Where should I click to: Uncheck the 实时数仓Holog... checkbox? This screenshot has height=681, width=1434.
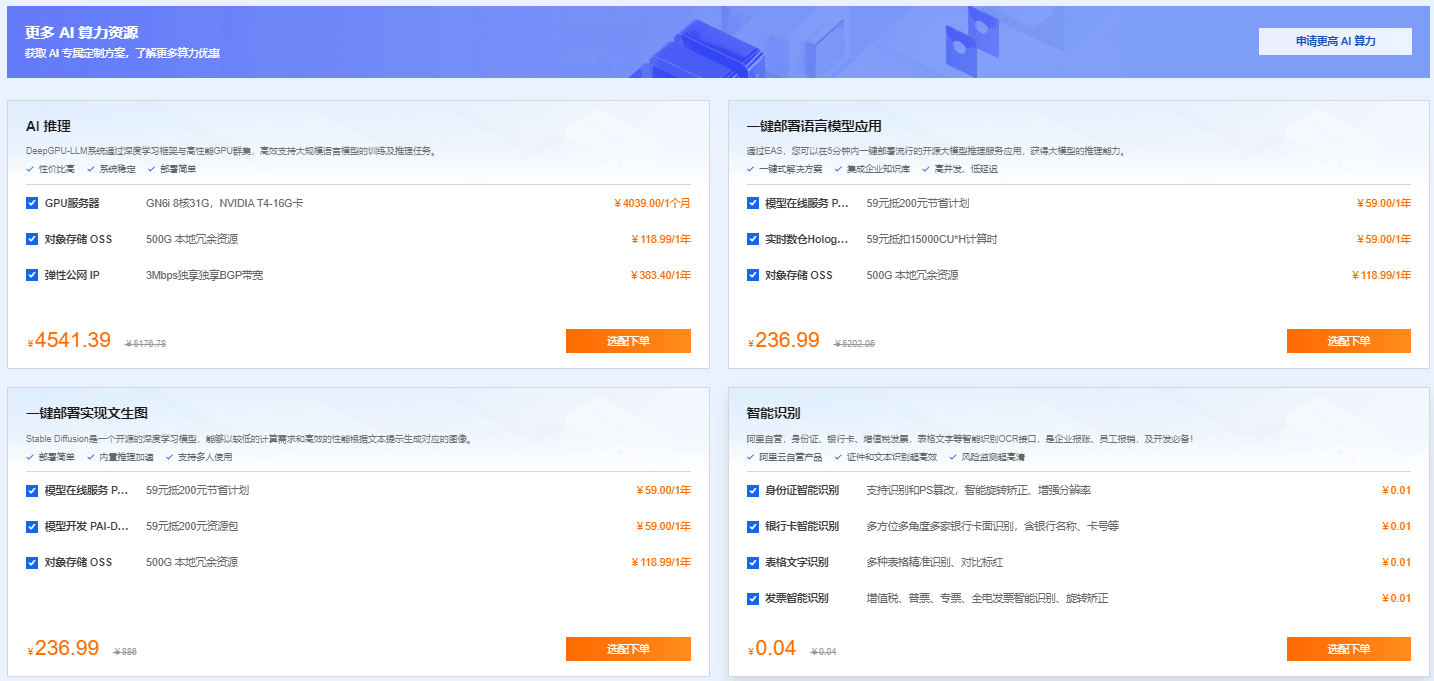[x=753, y=239]
